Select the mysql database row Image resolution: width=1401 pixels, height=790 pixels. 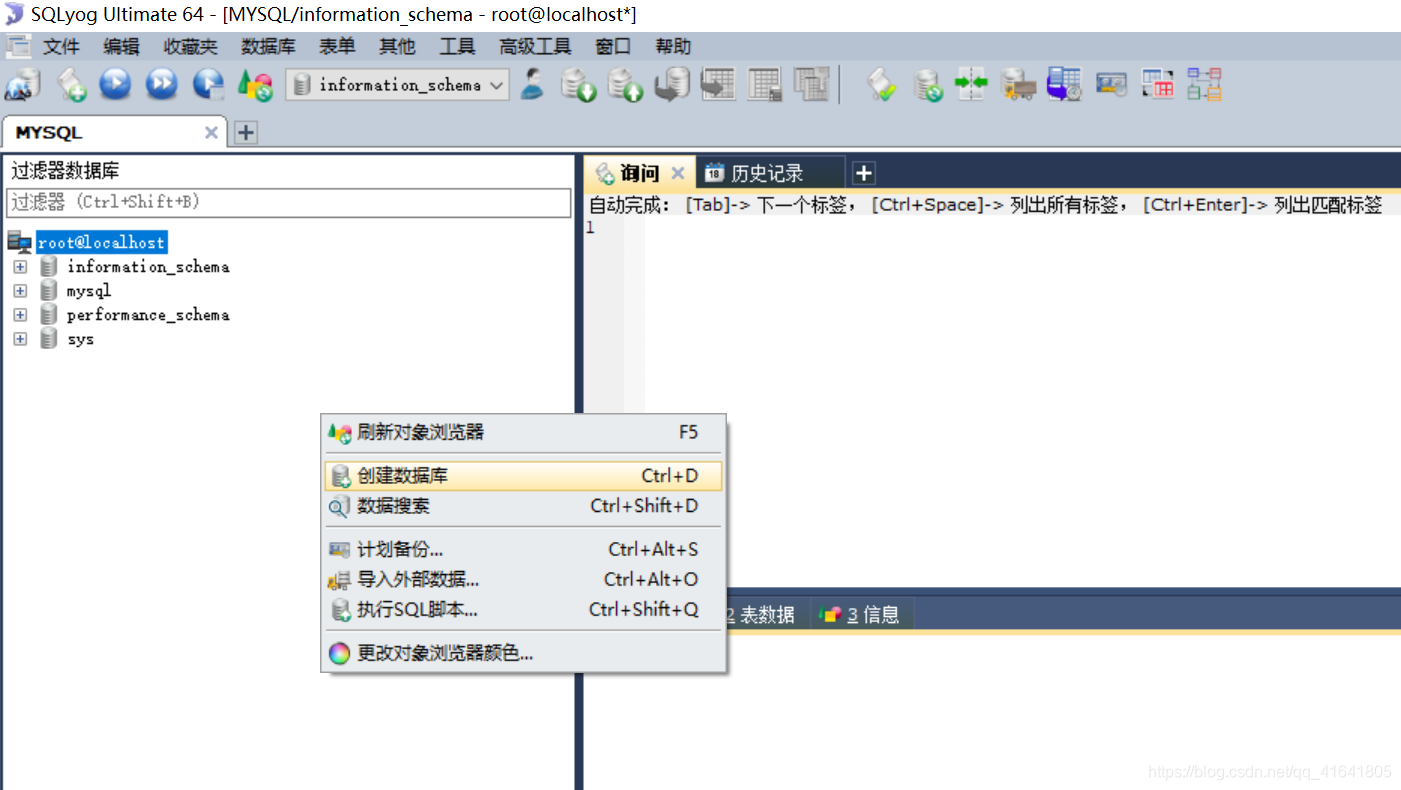[89, 291]
